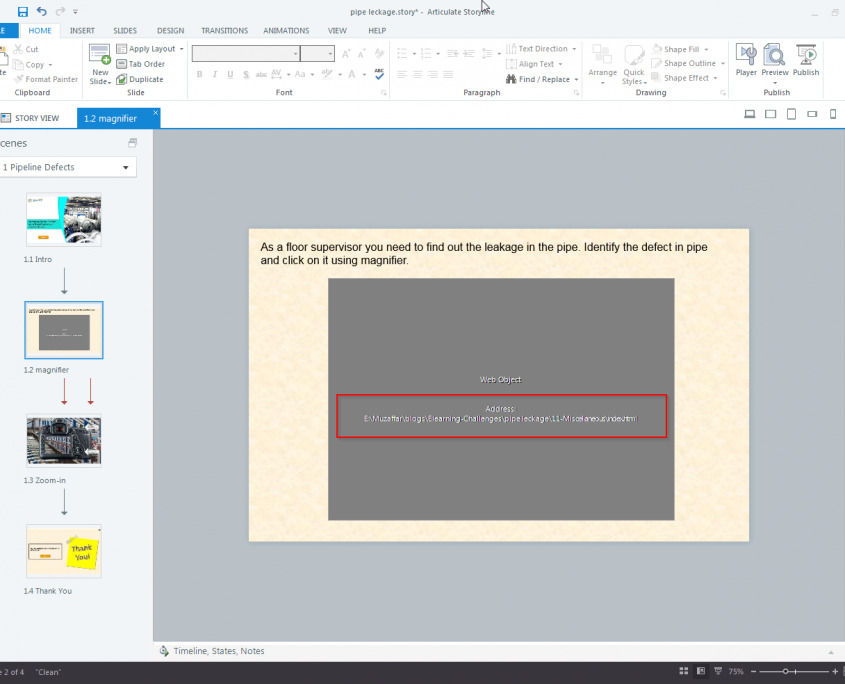
Task: Toggle bold formatting
Action: (x=199, y=74)
